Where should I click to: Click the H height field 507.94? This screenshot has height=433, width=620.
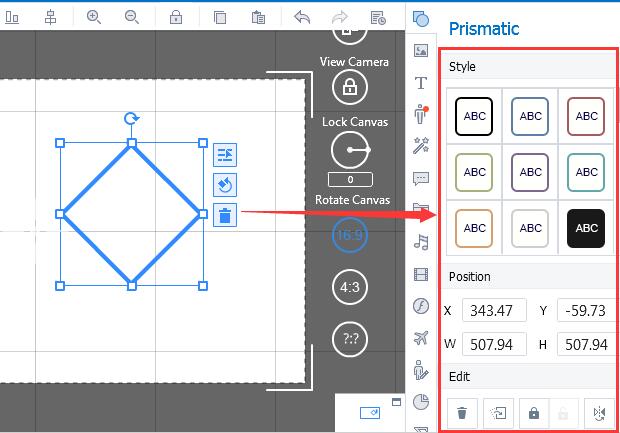tap(587, 344)
